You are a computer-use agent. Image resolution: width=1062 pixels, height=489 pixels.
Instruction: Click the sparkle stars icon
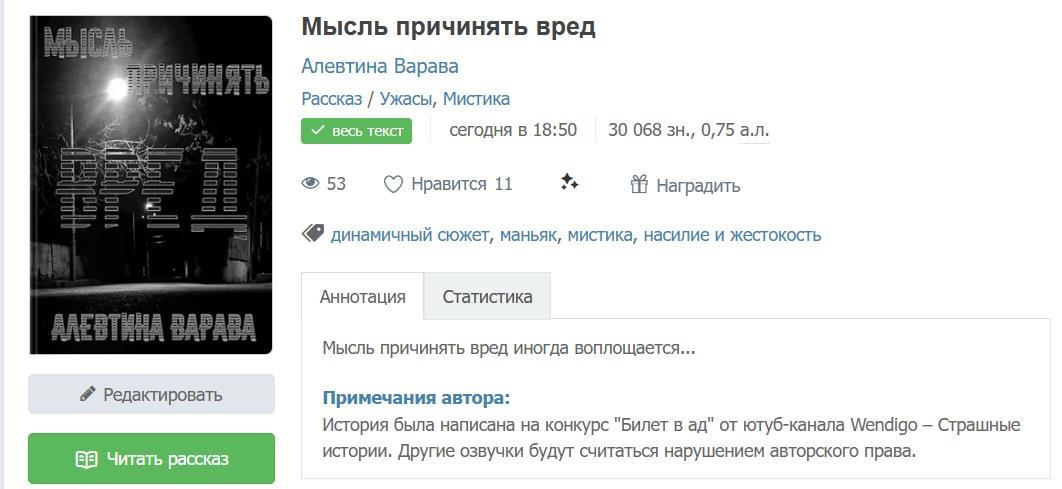569,182
